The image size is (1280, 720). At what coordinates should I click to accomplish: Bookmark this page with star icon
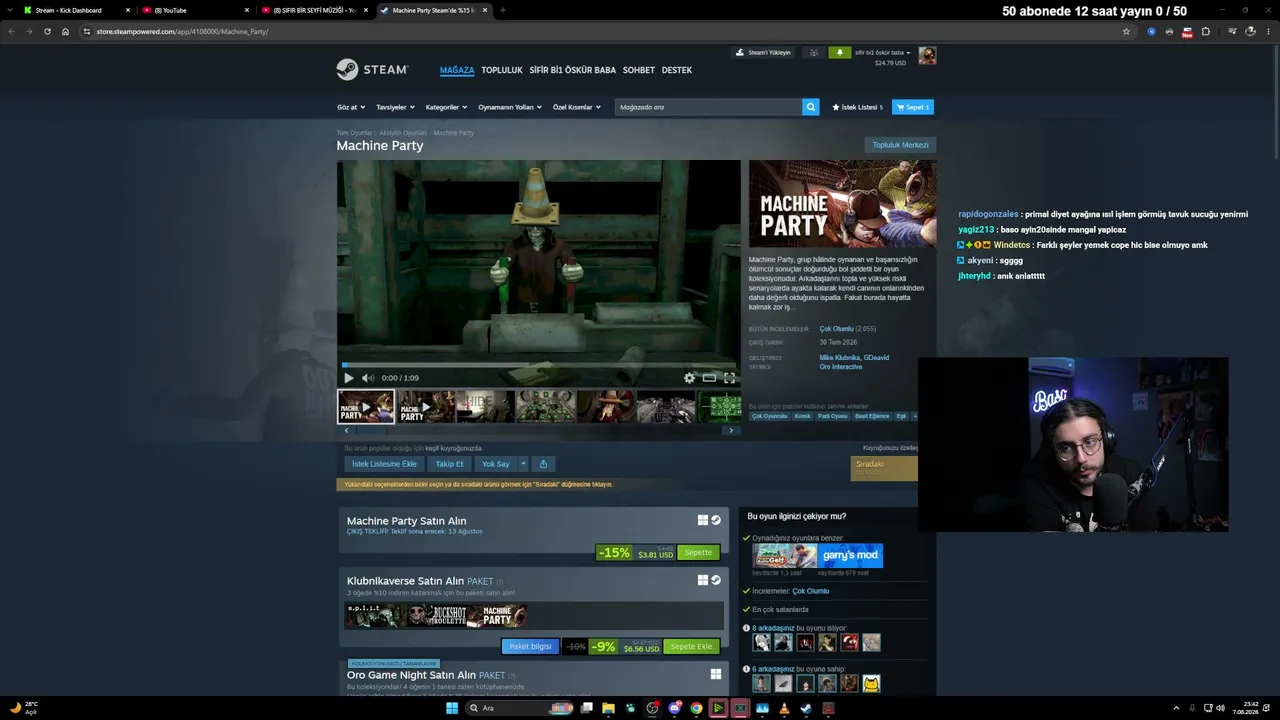[x=1126, y=31]
